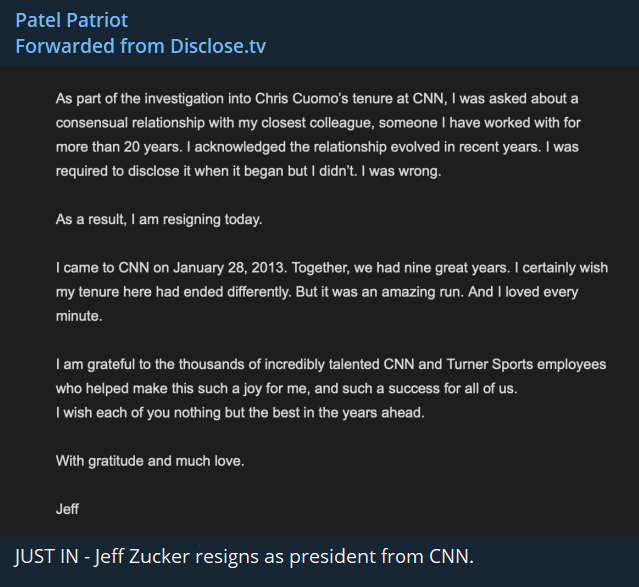This screenshot has height=587, width=639.
Task: Click the 'minute.' word ending third paragraph
Action: click(79, 316)
